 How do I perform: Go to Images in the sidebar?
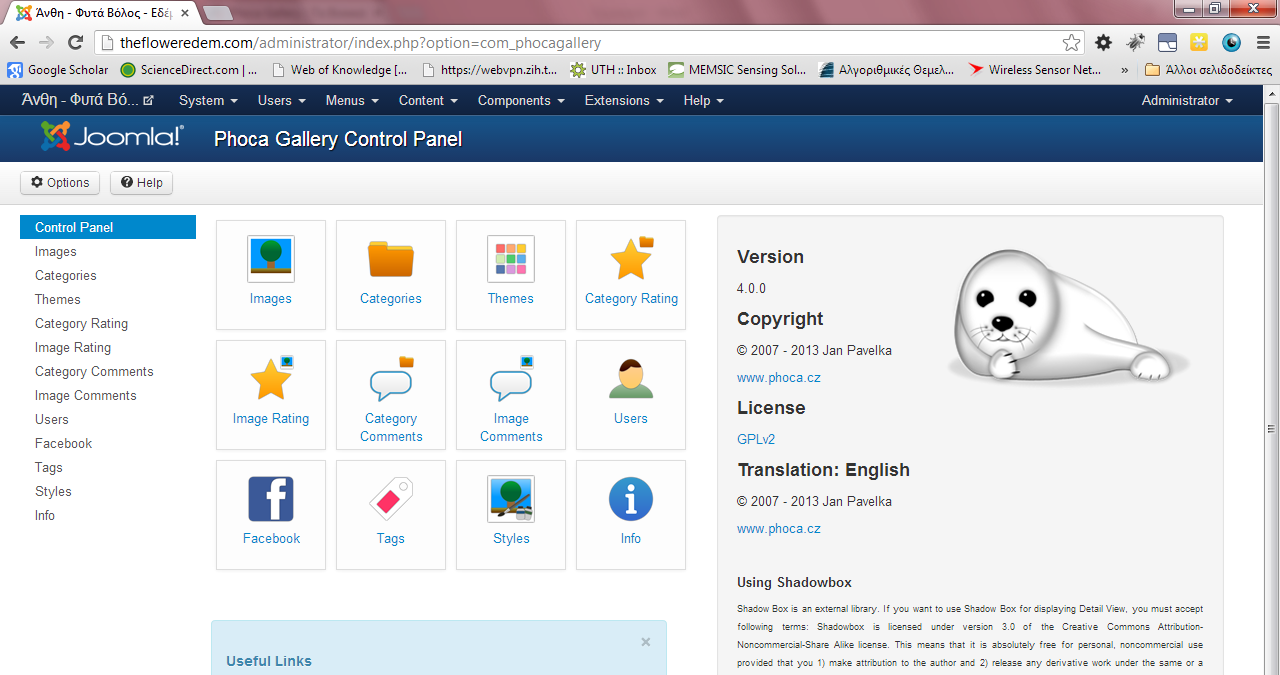56,251
